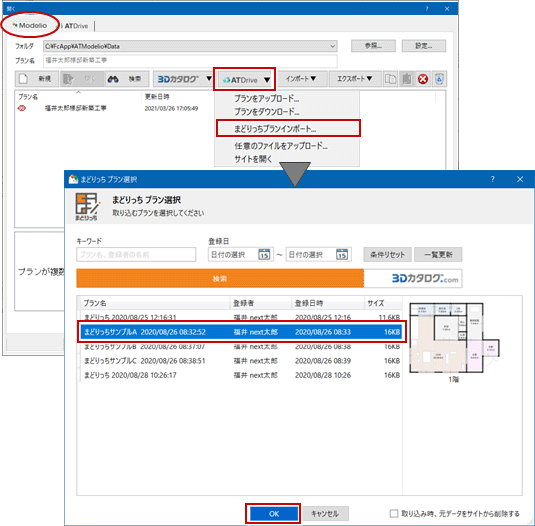Sort list by プラン名 column header

[x=155, y=303]
